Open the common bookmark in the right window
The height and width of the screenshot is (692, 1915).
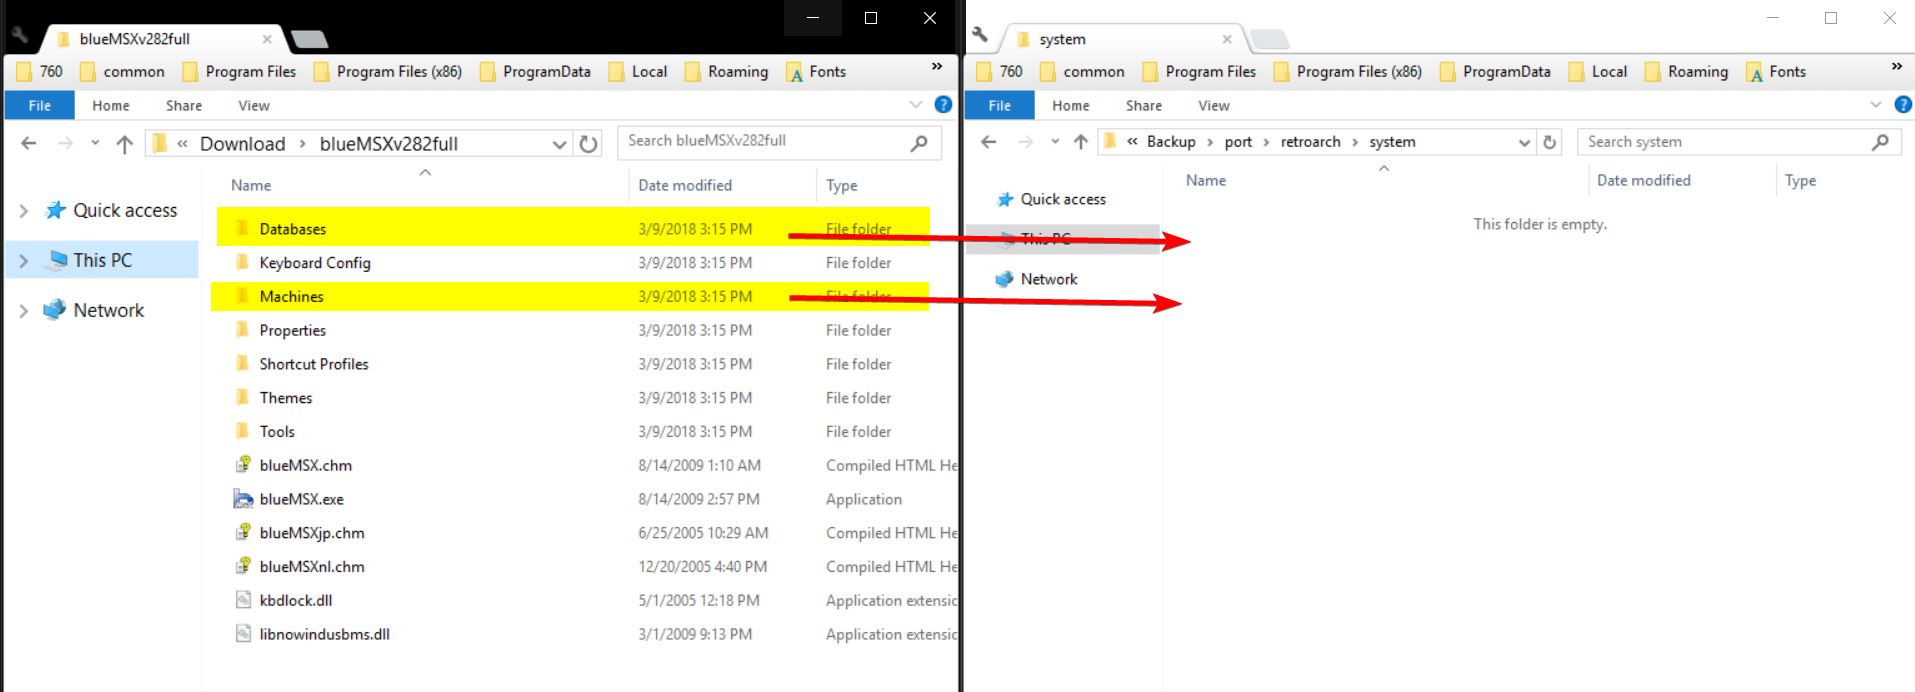pyautogui.click(x=1082, y=72)
